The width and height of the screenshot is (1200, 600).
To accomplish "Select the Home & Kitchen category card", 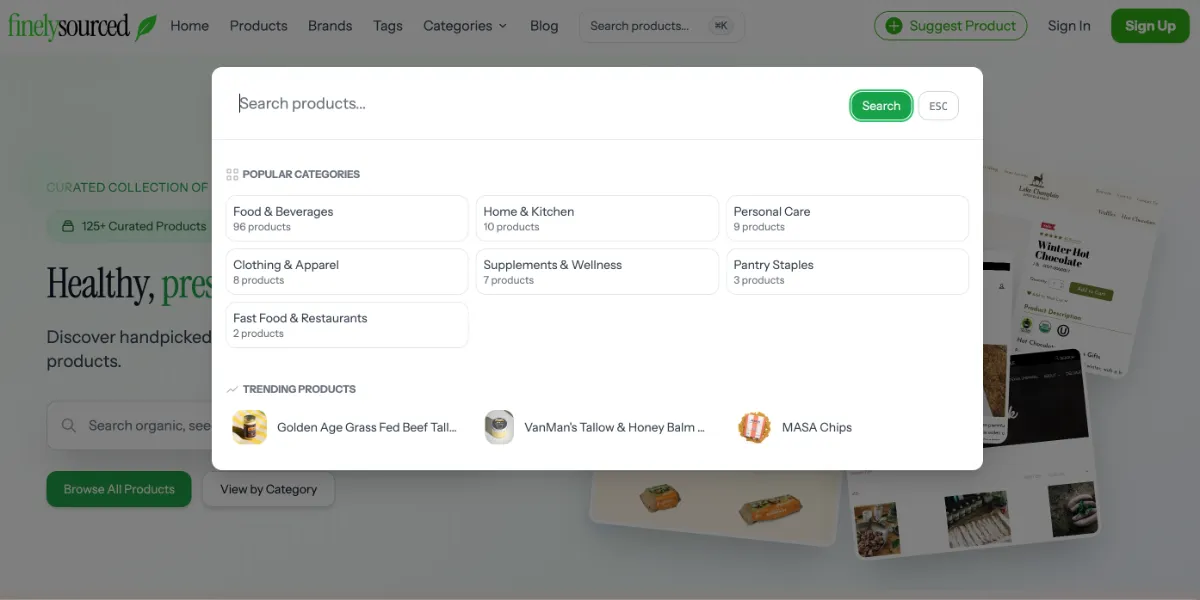I will point(597,218).
